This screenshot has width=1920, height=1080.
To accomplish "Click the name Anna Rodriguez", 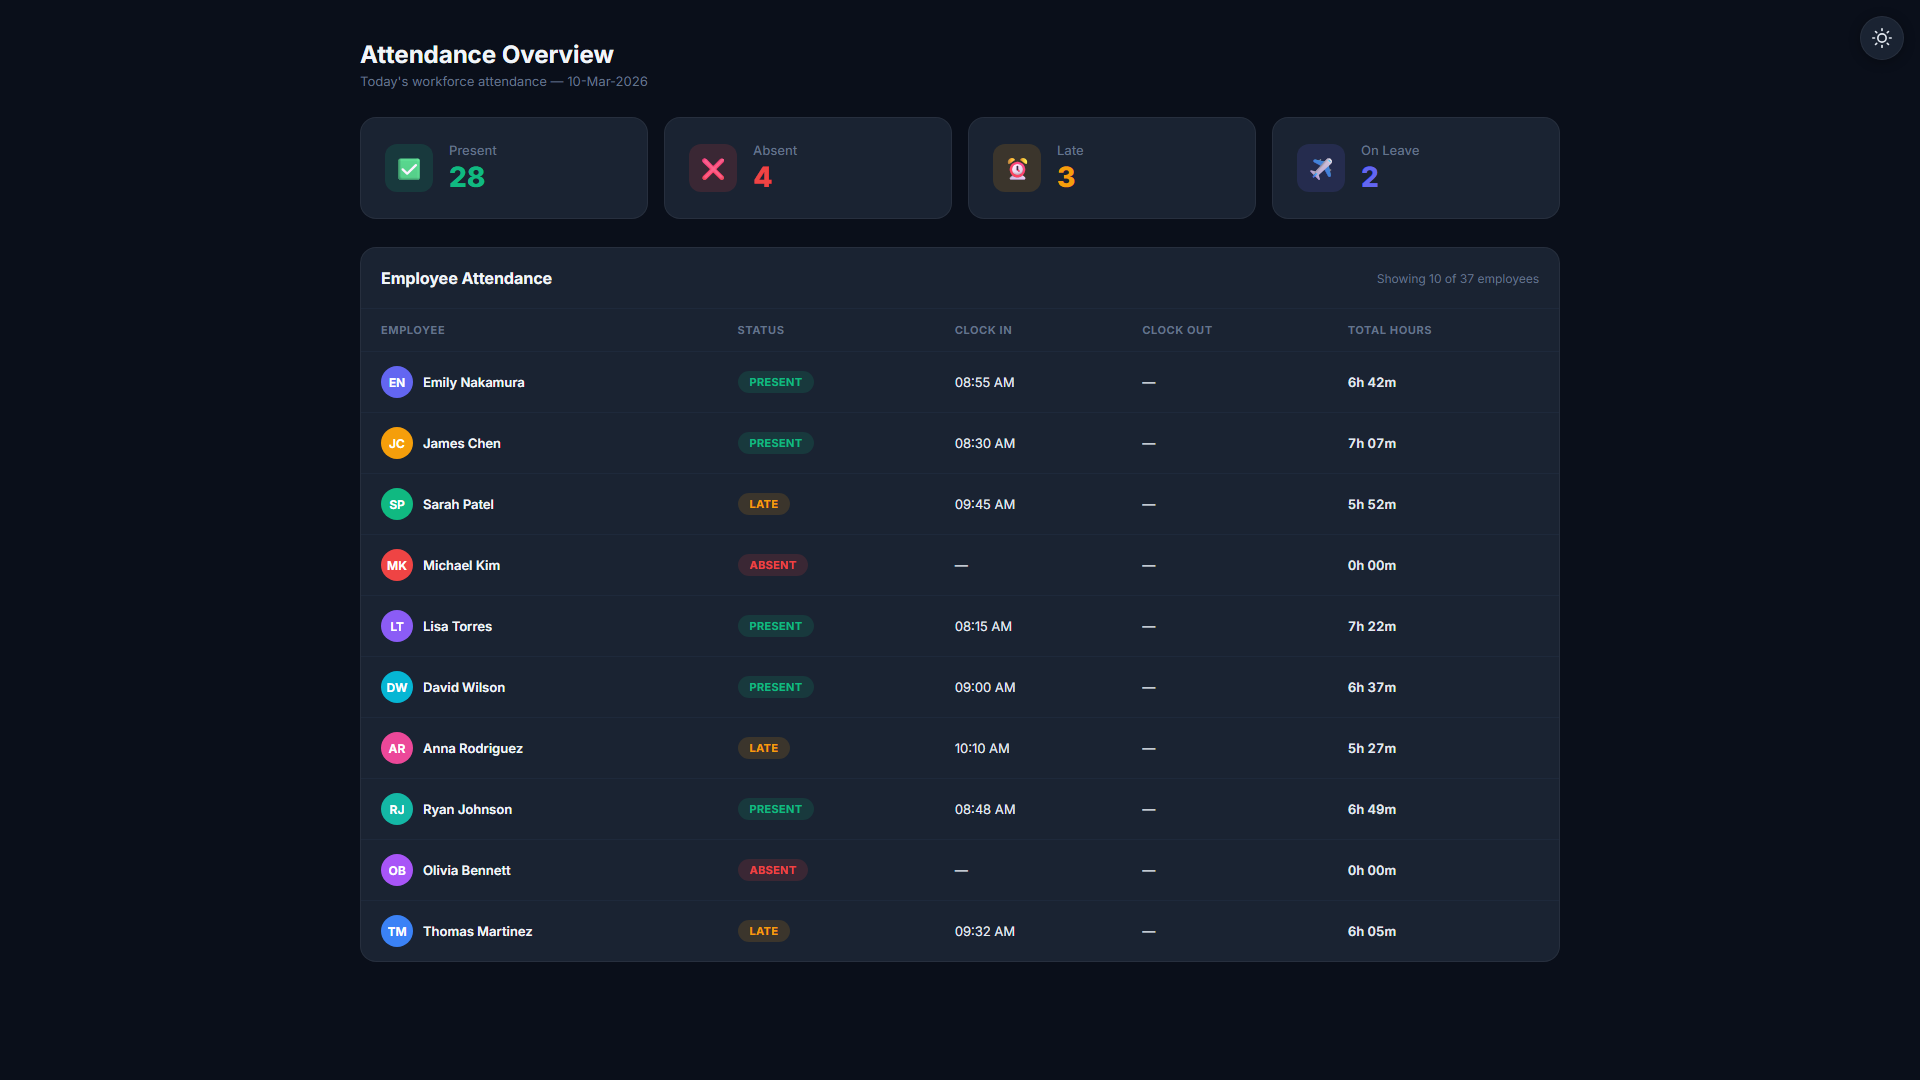I will pyautogui.click(x=473, y=748).
